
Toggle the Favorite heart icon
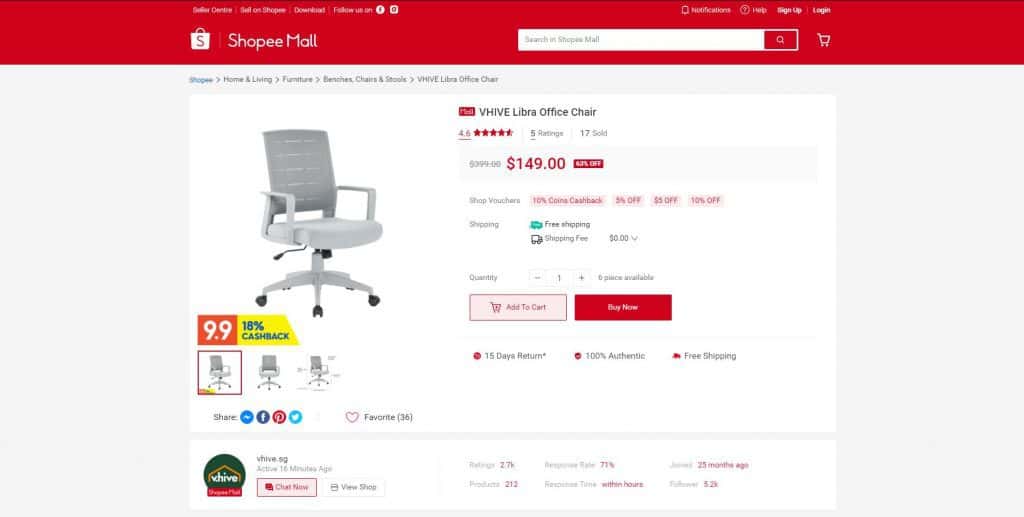[x=352, y=417]
